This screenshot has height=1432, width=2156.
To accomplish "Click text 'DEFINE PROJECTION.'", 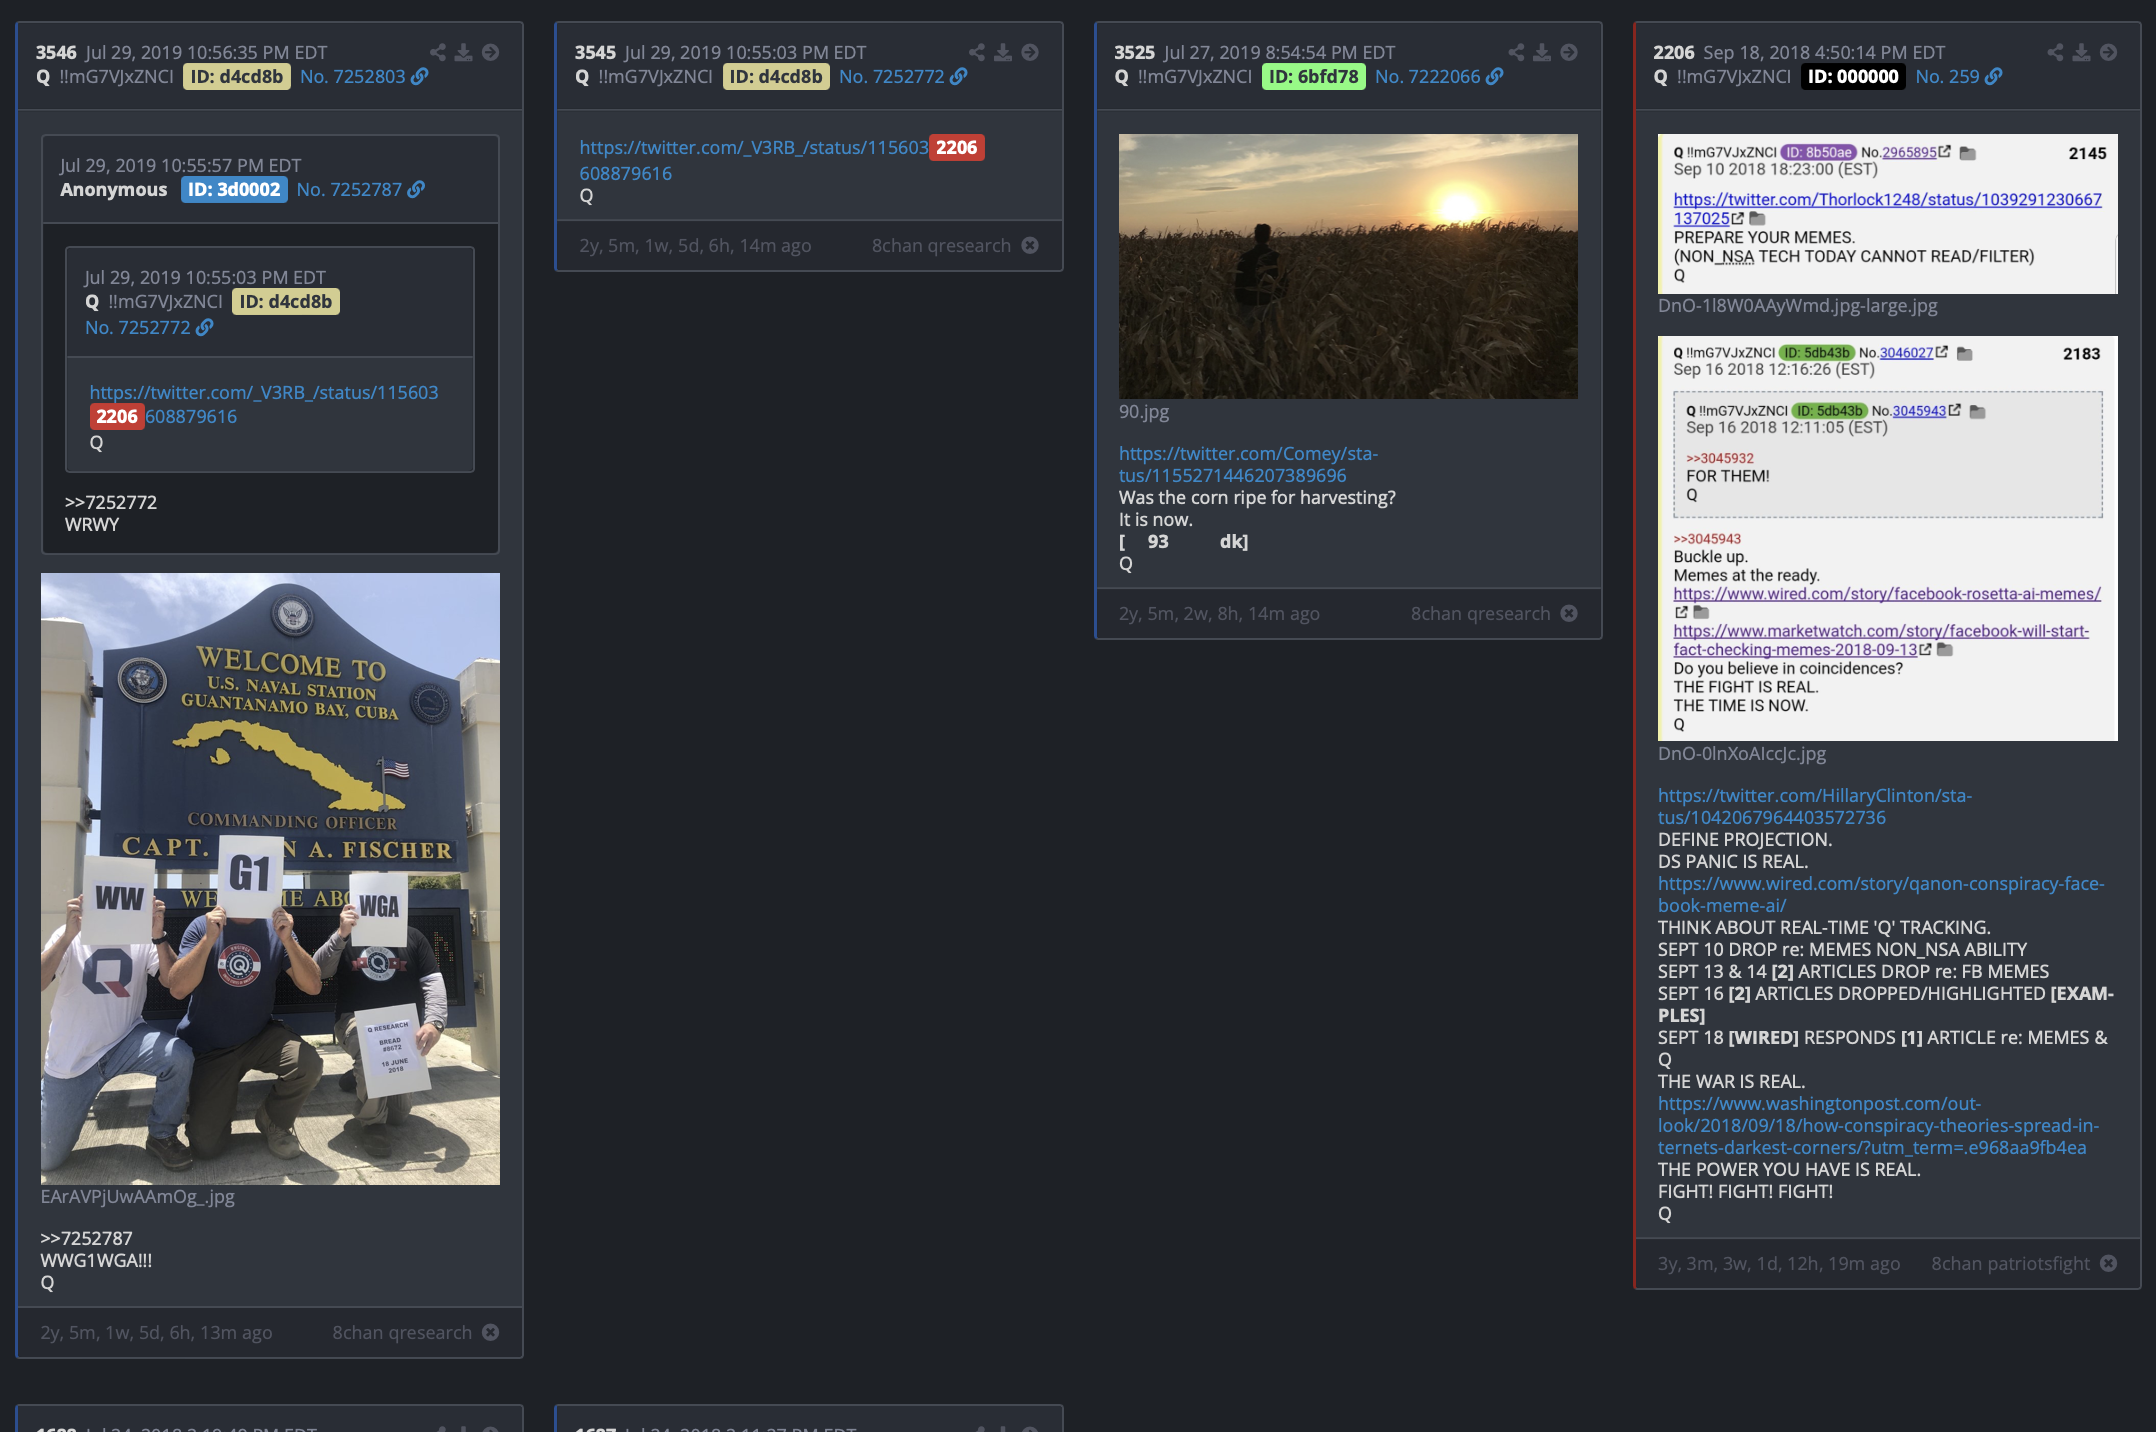I will [1745, 839].
